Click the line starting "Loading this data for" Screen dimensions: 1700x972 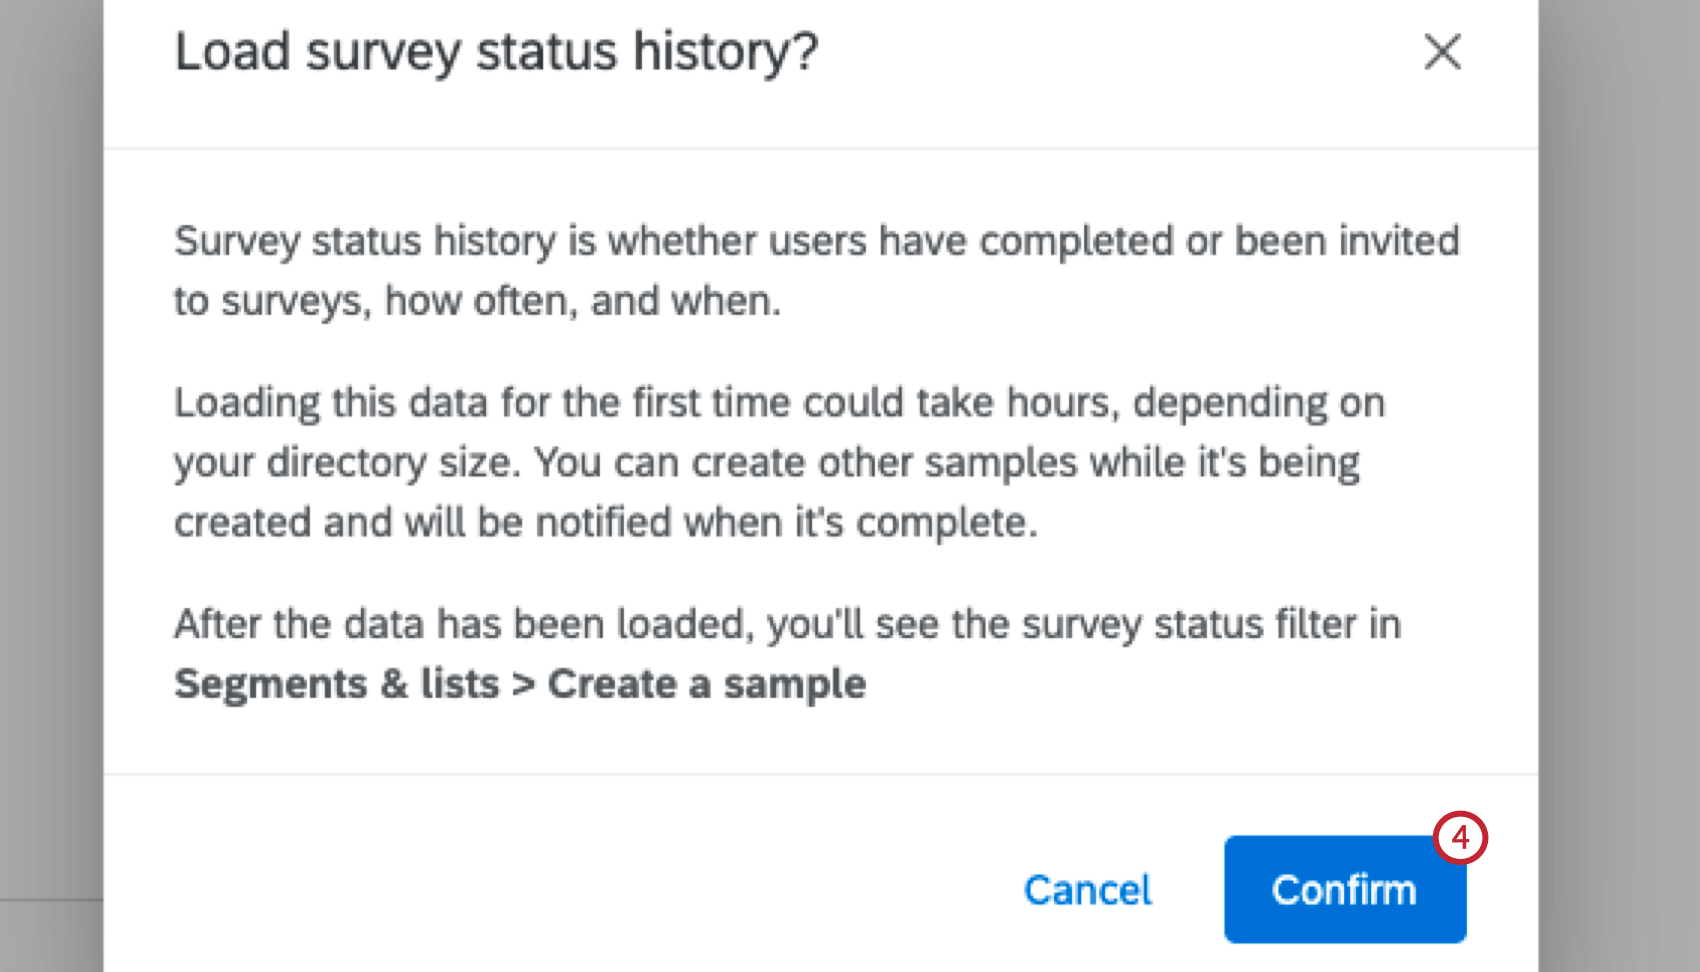click(x=779, y=403)
